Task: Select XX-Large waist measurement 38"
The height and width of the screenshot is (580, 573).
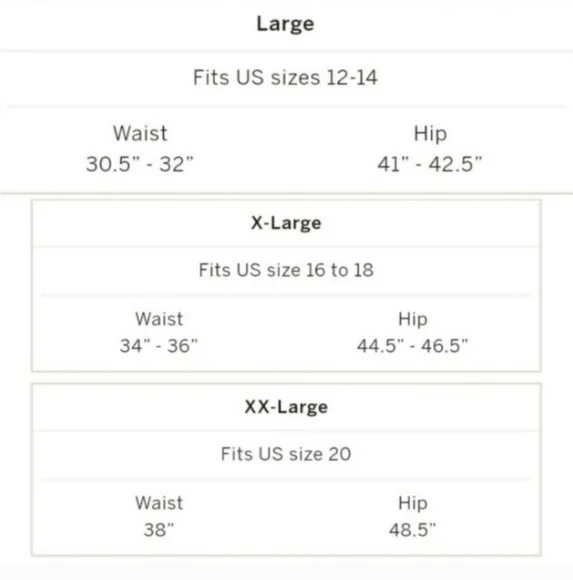Action: pos(159,530)
